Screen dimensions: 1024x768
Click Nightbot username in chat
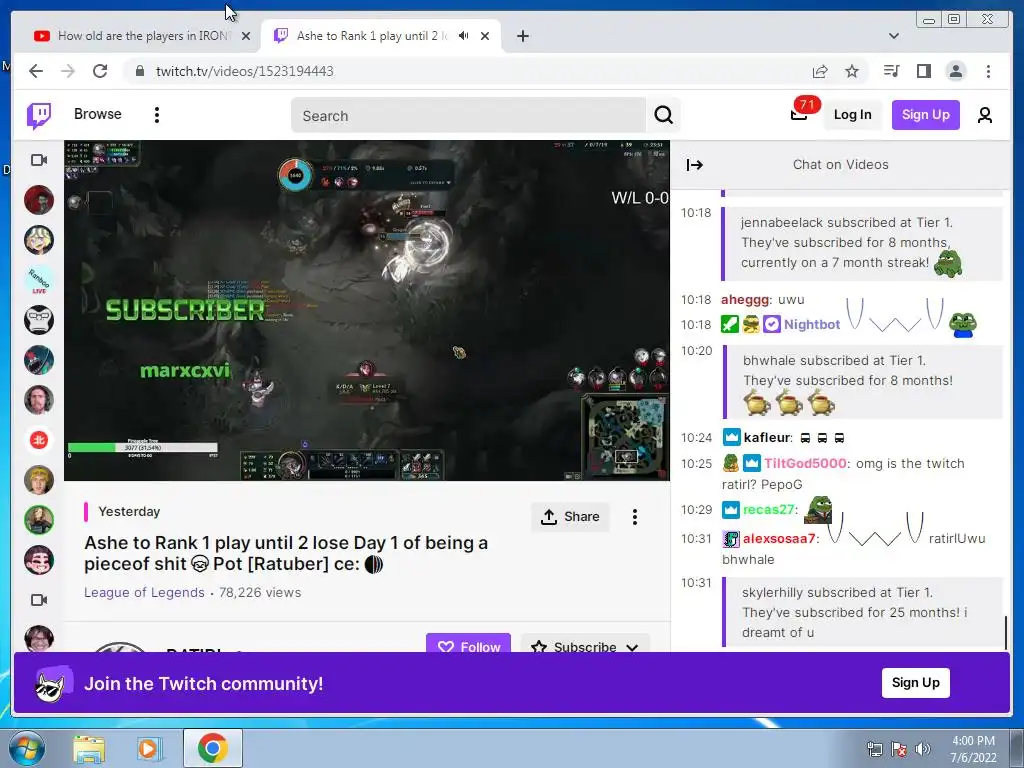click(812, 325)
